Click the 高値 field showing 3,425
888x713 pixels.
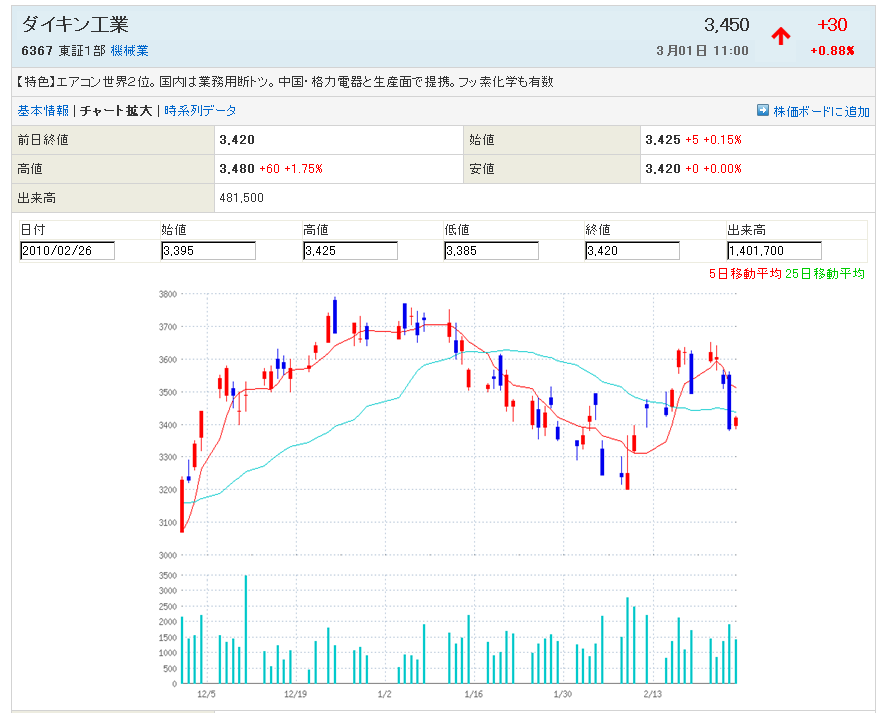pos(351,251)
